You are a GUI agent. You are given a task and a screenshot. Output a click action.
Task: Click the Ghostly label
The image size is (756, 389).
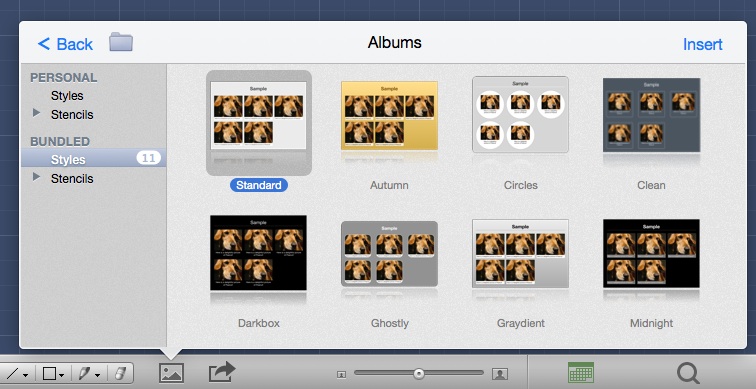click(390, 323)
